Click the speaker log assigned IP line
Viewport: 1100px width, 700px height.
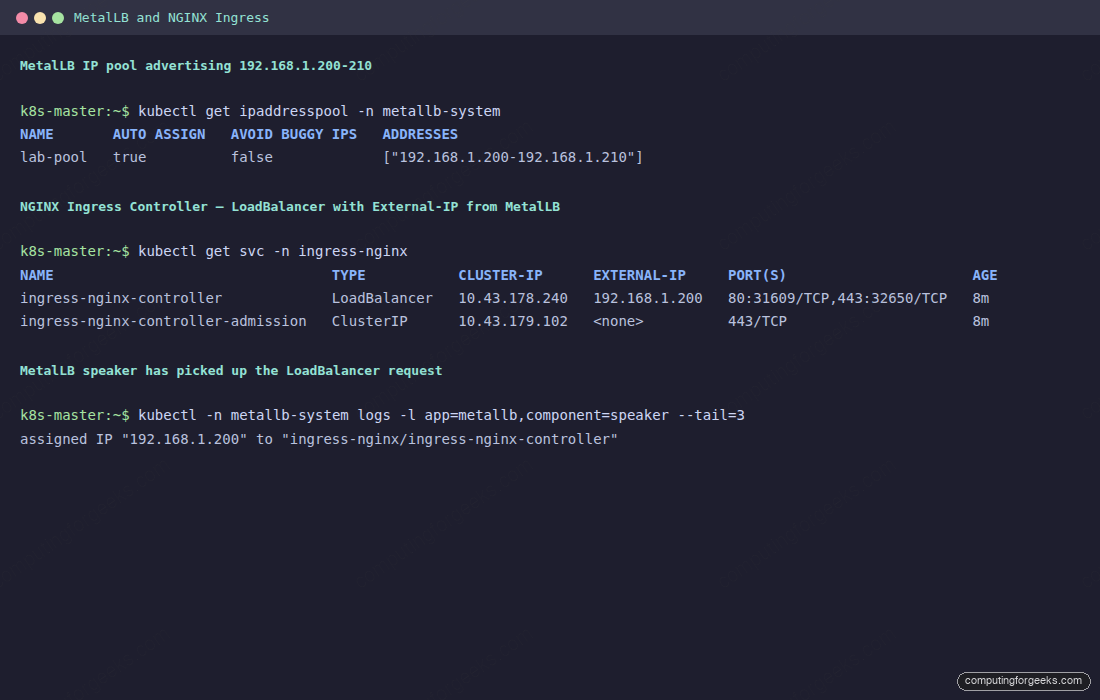tap(316, 438)
